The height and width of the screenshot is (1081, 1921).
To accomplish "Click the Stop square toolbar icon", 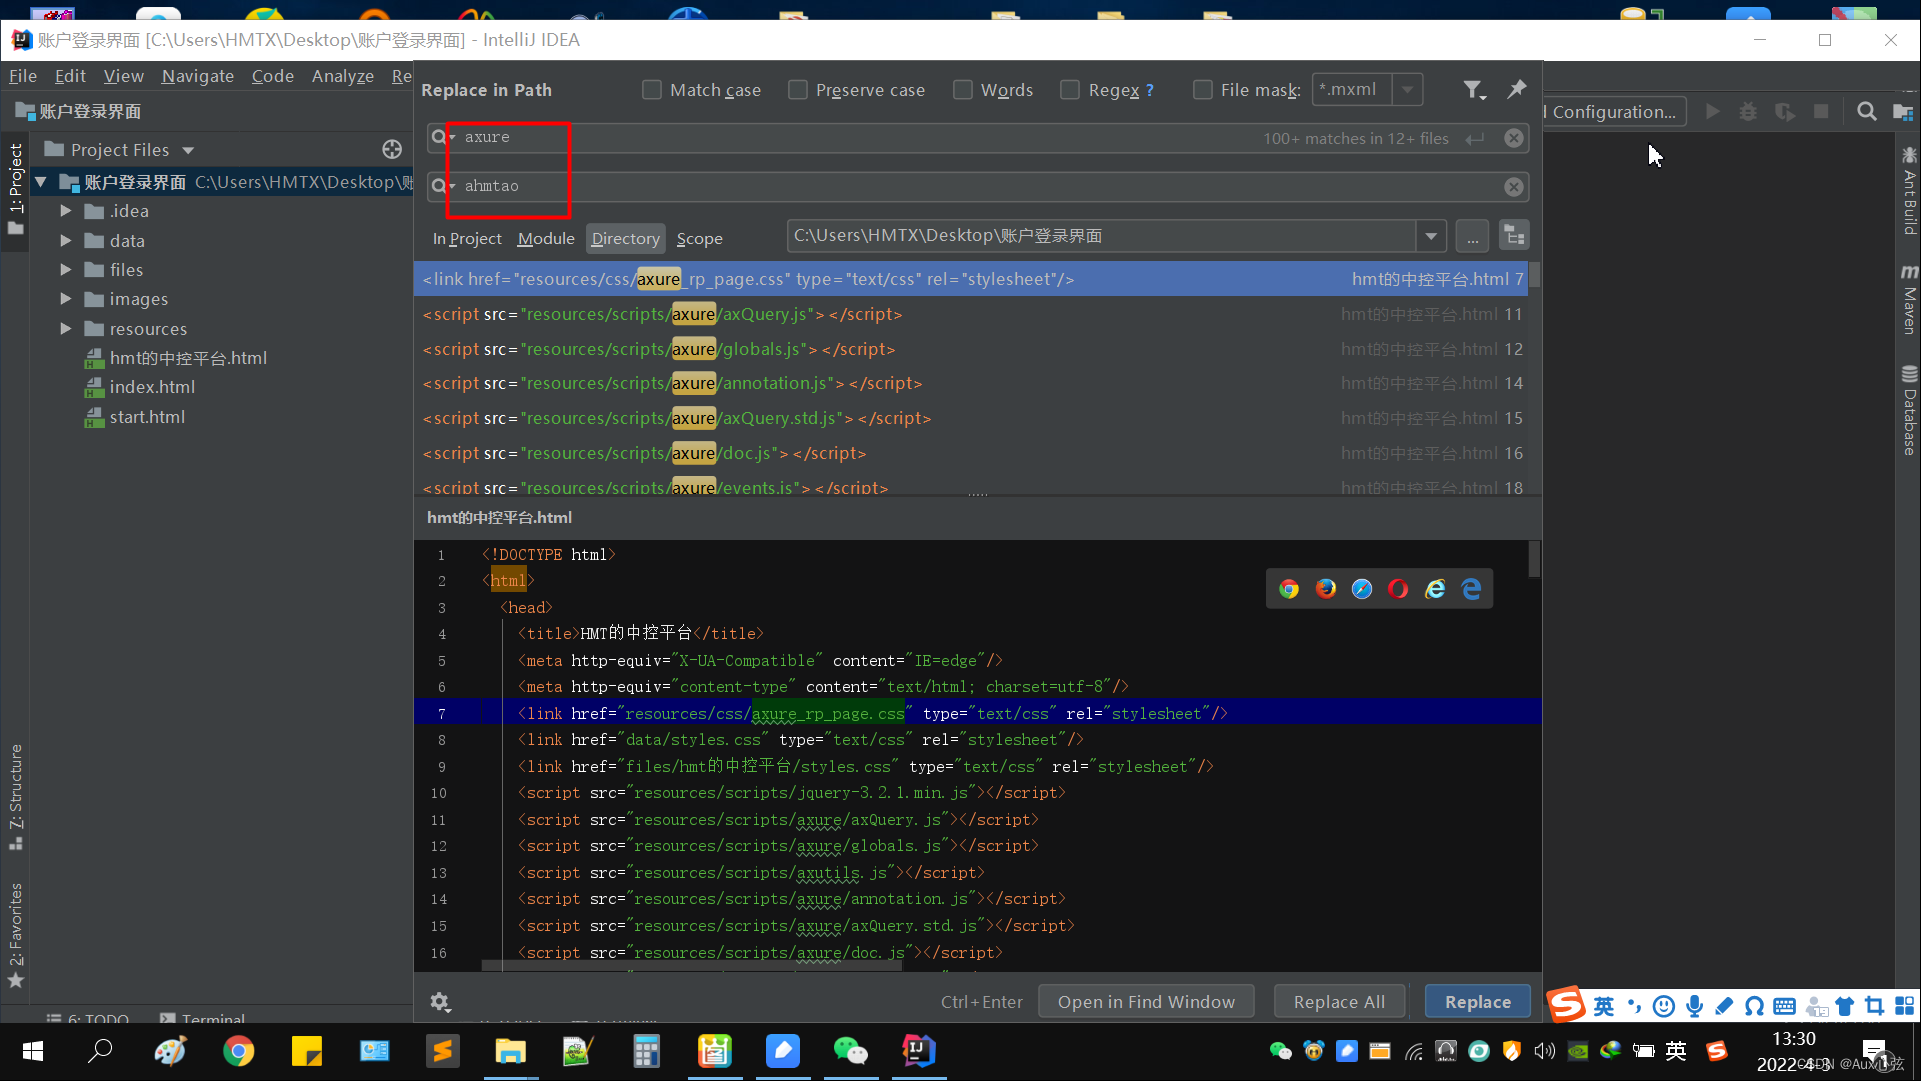I will 1821,112.
